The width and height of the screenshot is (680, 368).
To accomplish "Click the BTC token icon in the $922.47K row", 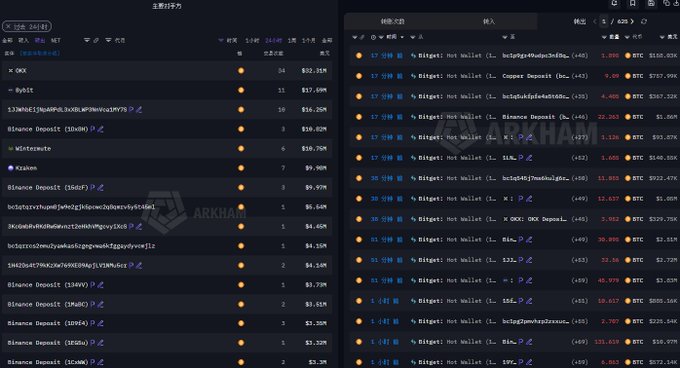I will (x=628, y=178).
